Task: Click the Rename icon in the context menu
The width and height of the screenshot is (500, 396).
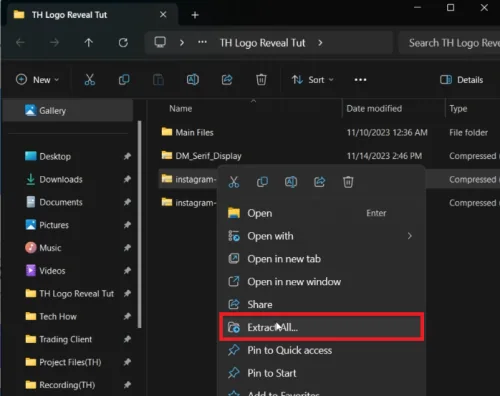Action: coord(291,182)
